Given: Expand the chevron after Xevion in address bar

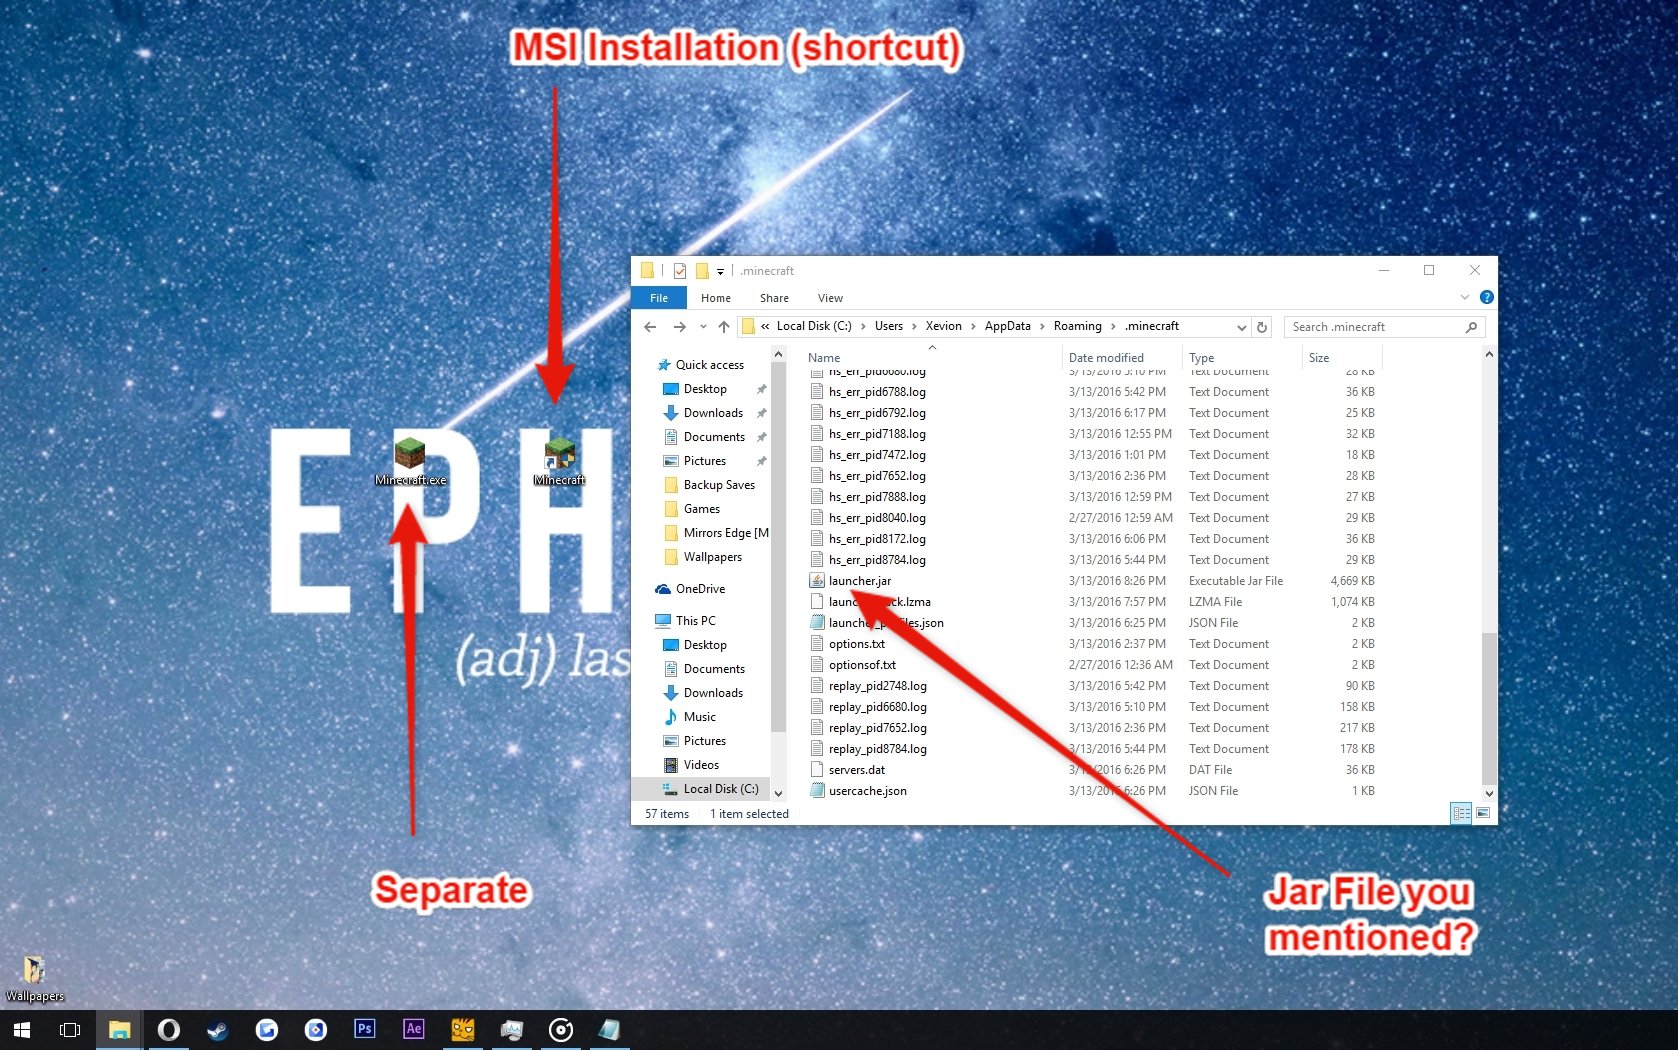Looking at the screenshot, I should (973, 326).
